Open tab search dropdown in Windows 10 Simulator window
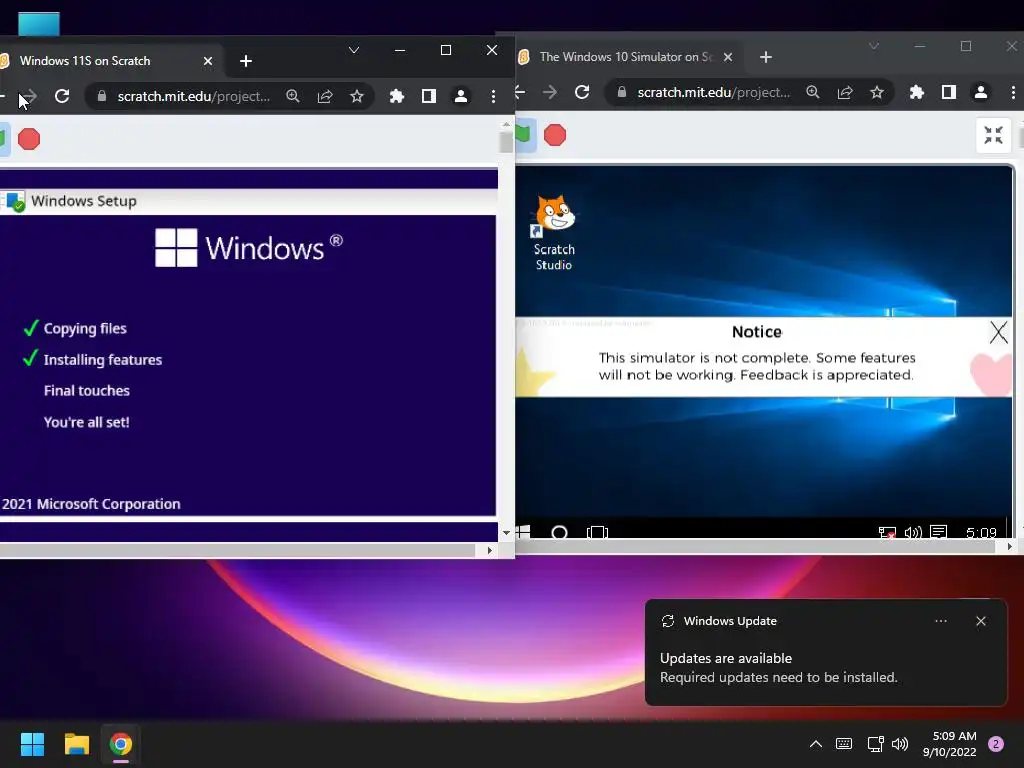 click(x=874, y=46)
